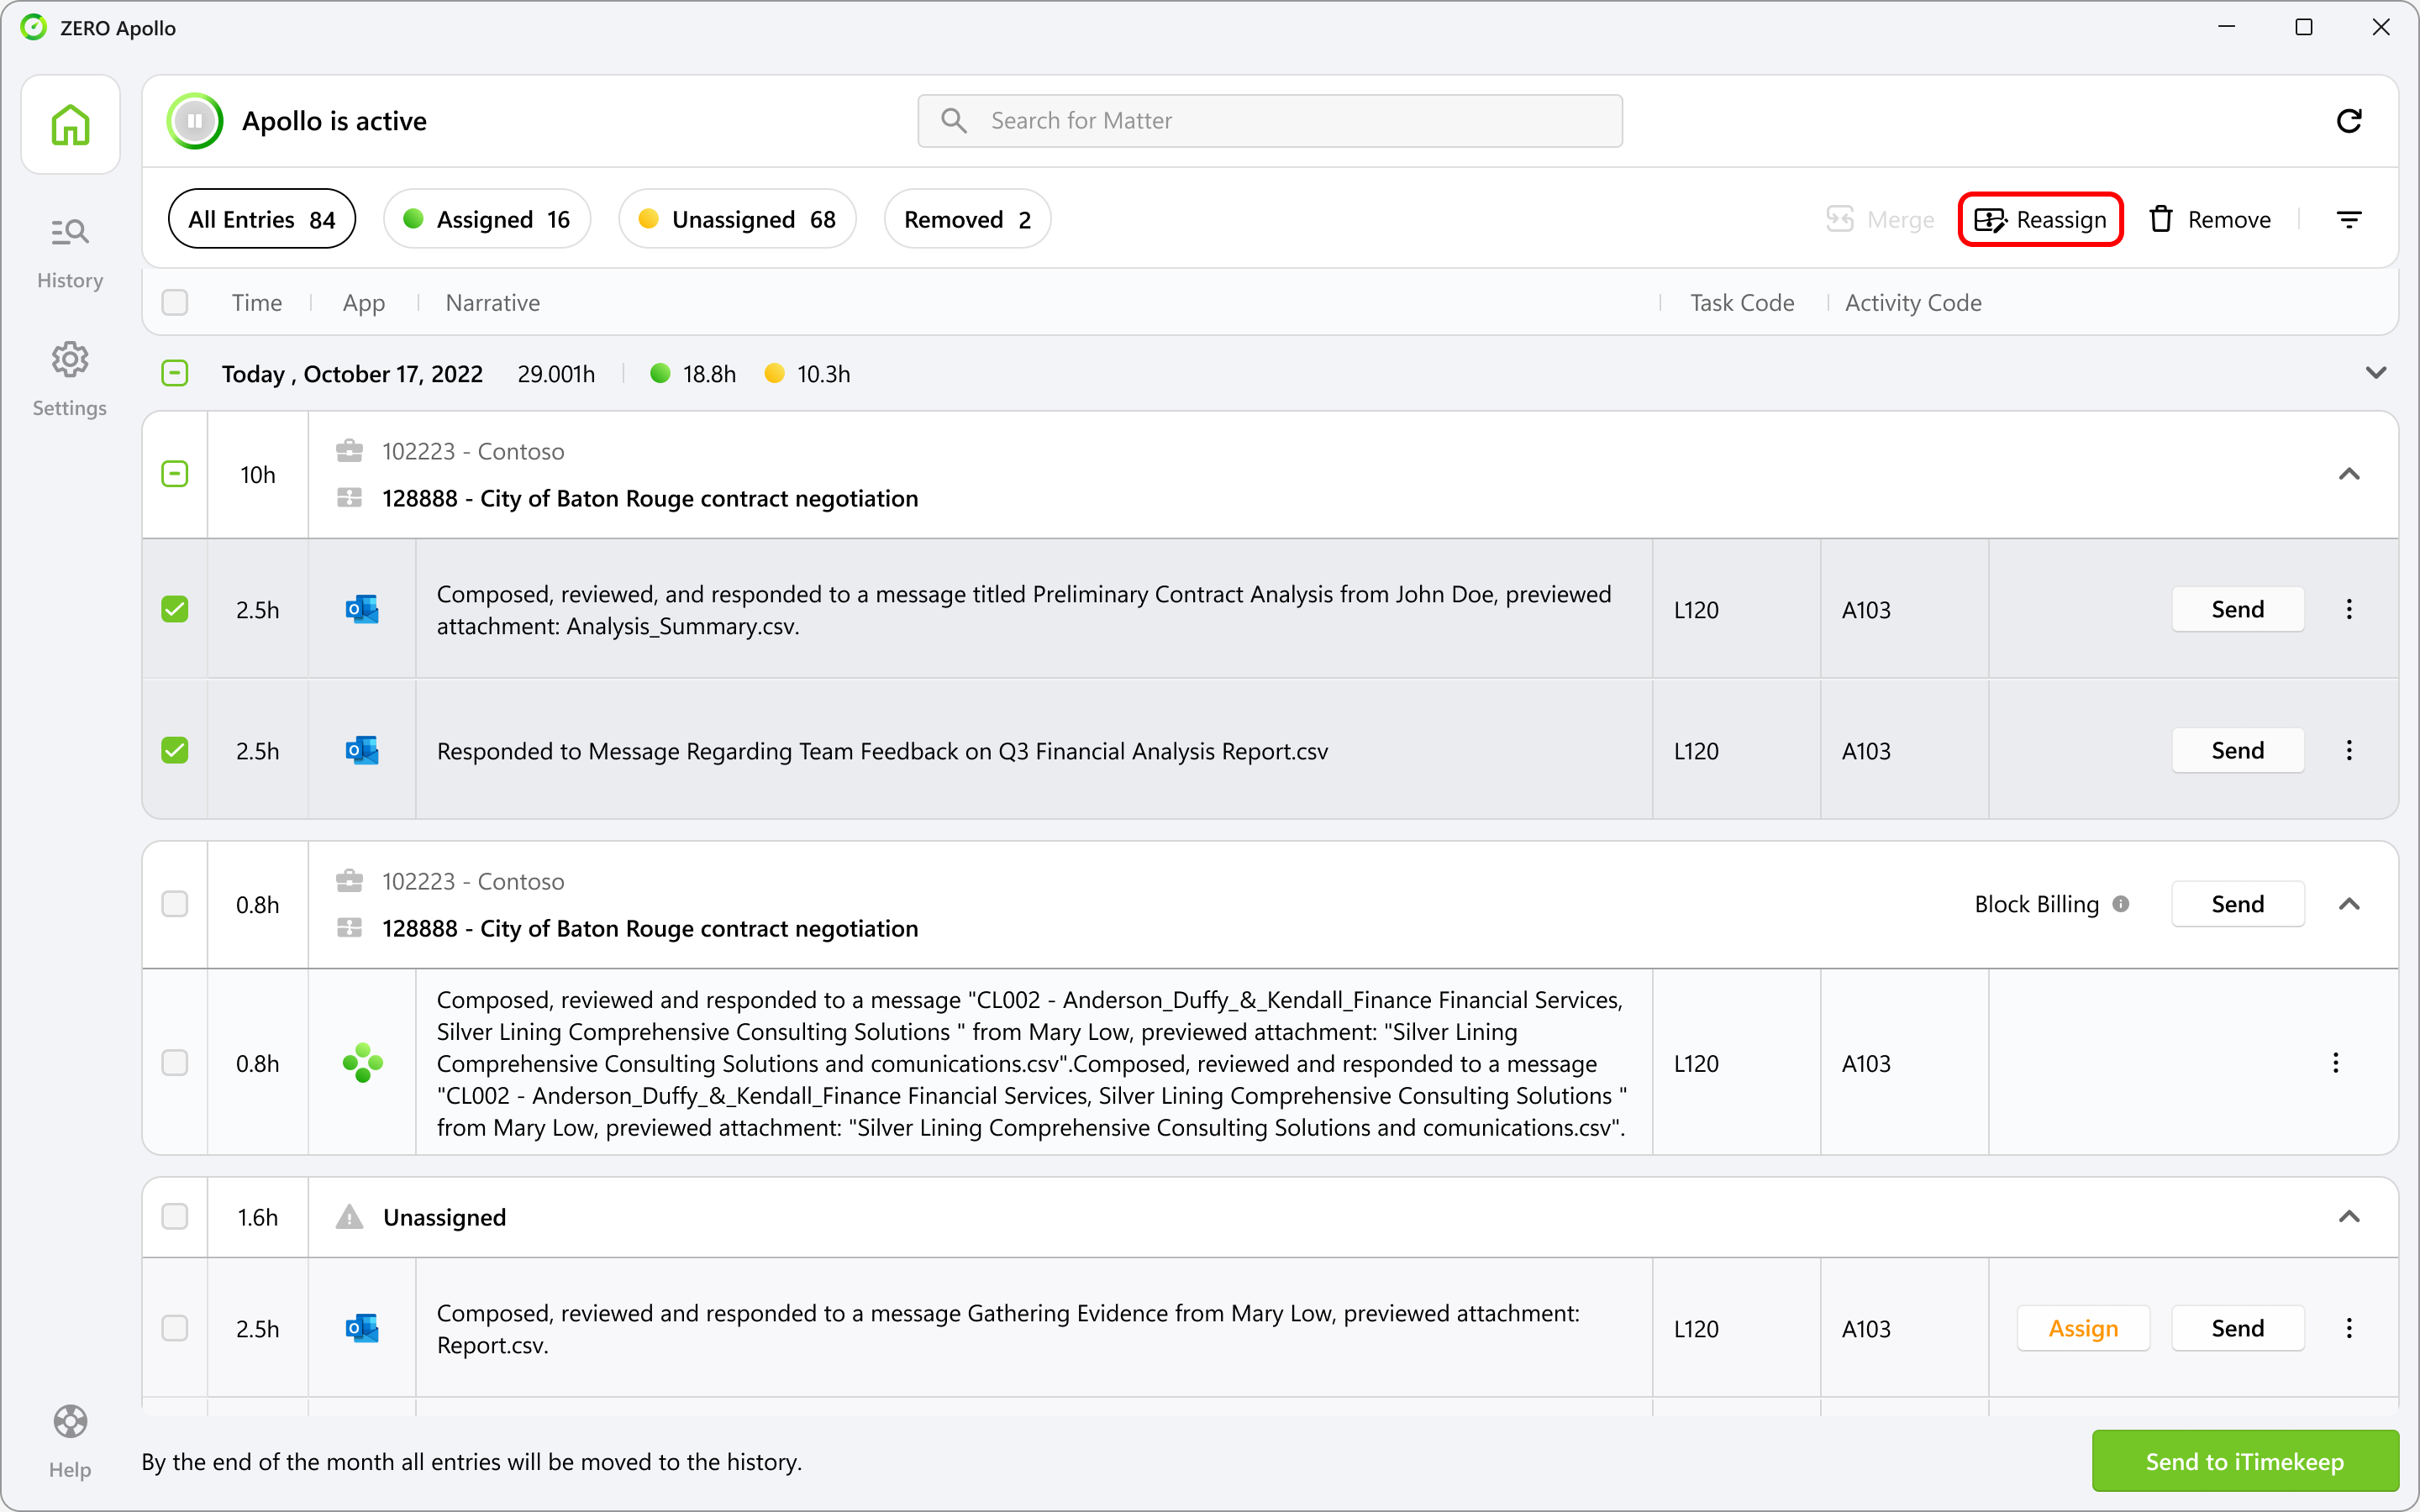Click L120 task code on Gathering Evidence row
Viewport: 2420px width, 1512px height.
coord(1696,1329)
